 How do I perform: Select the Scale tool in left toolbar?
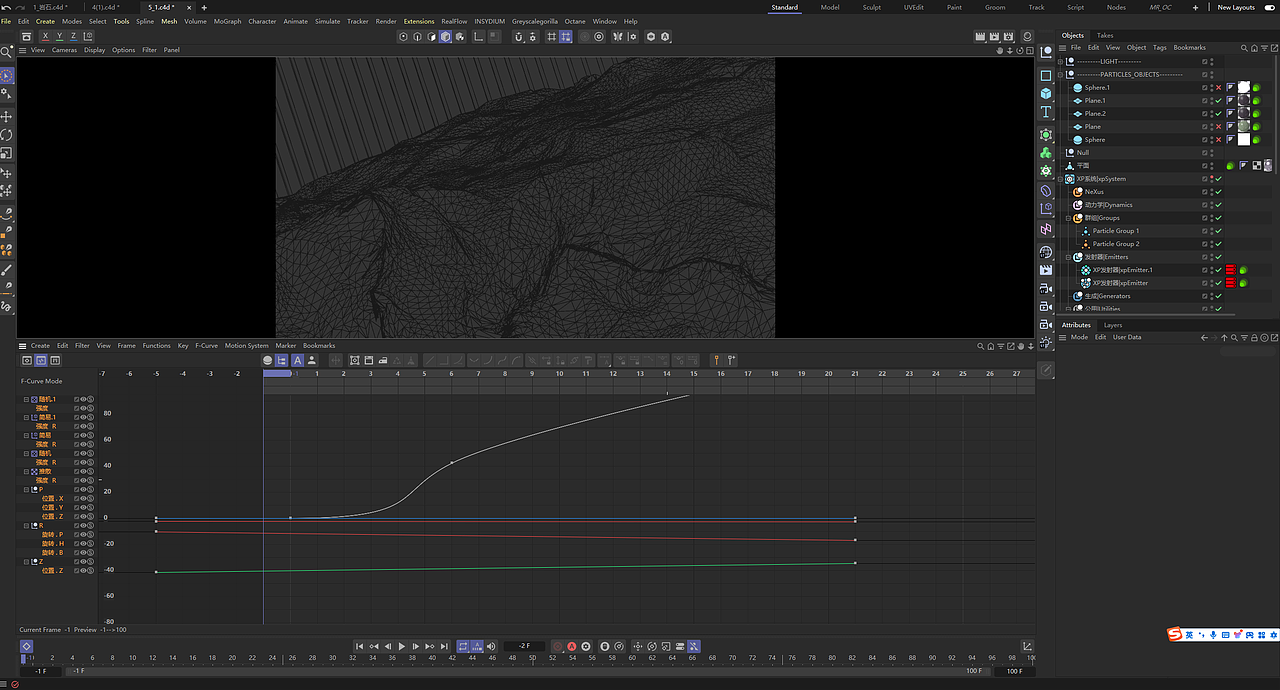coord(7,153)
